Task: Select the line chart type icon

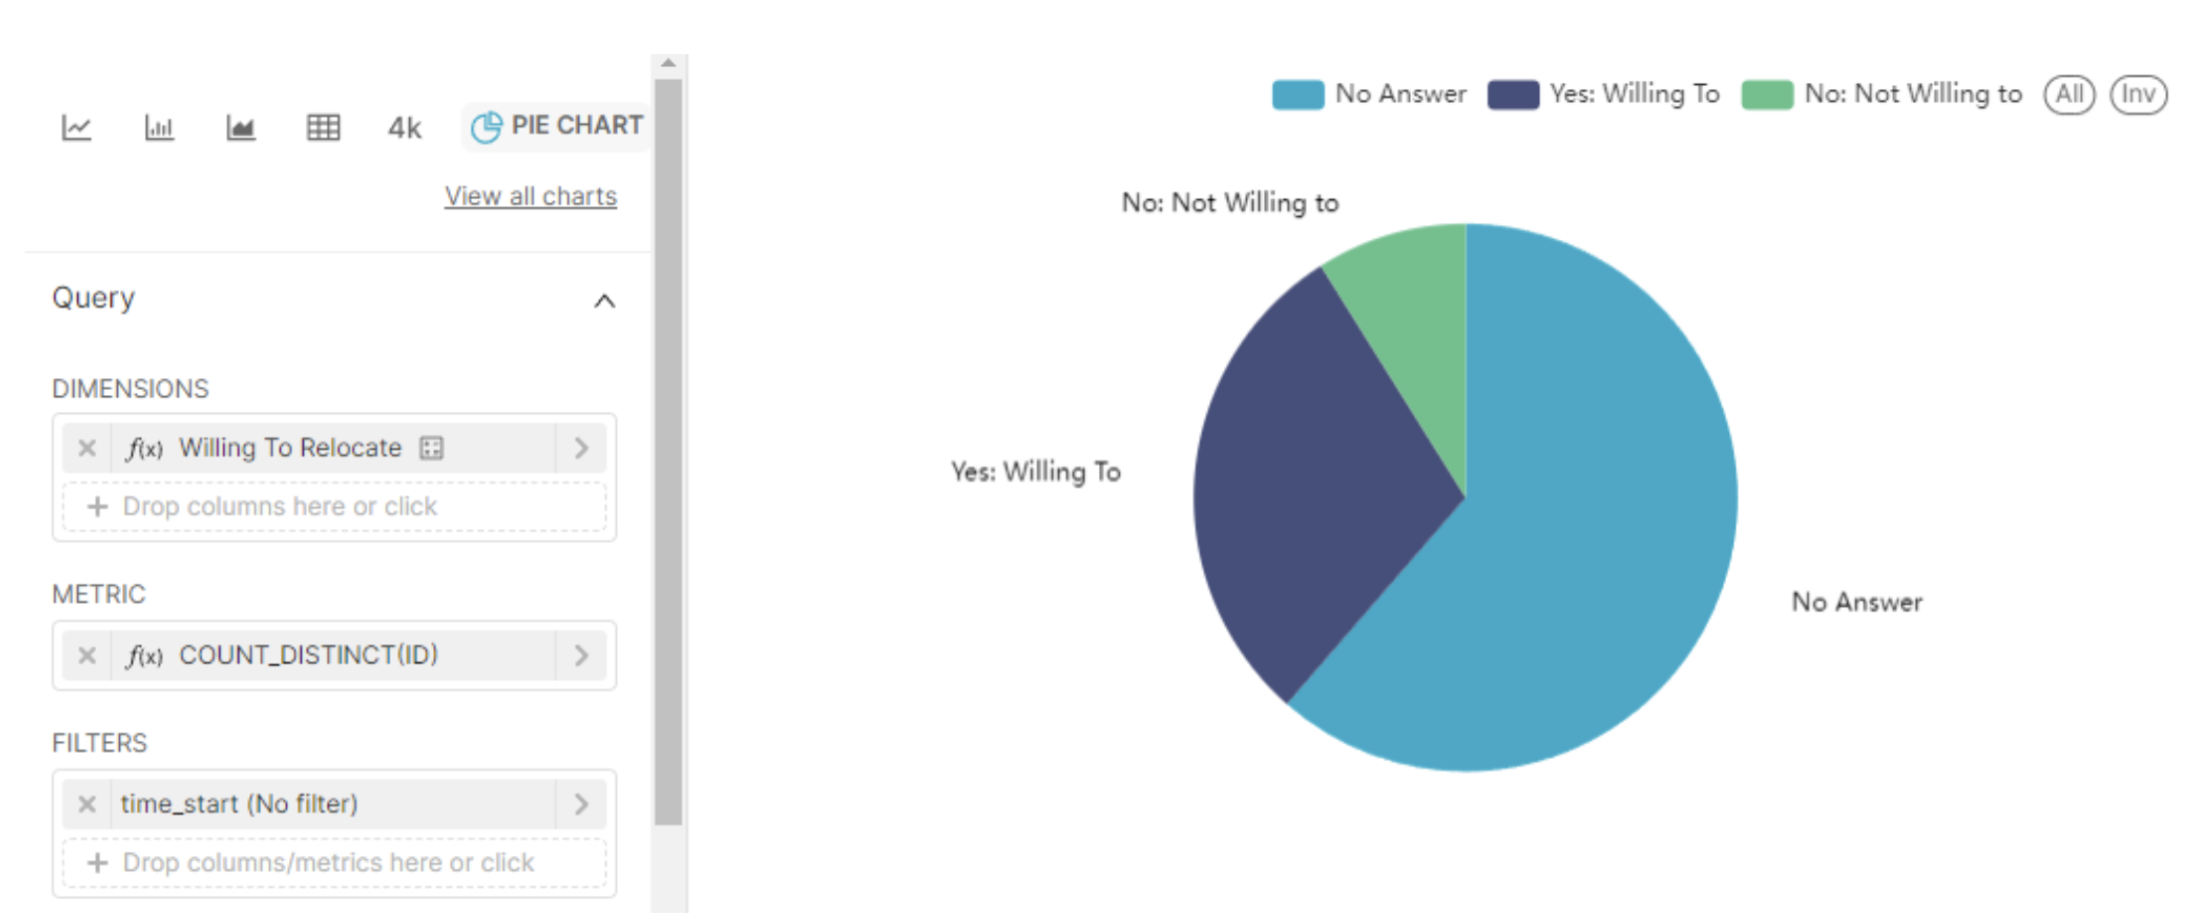Action: pyautogui.click(x=78, y=127)
